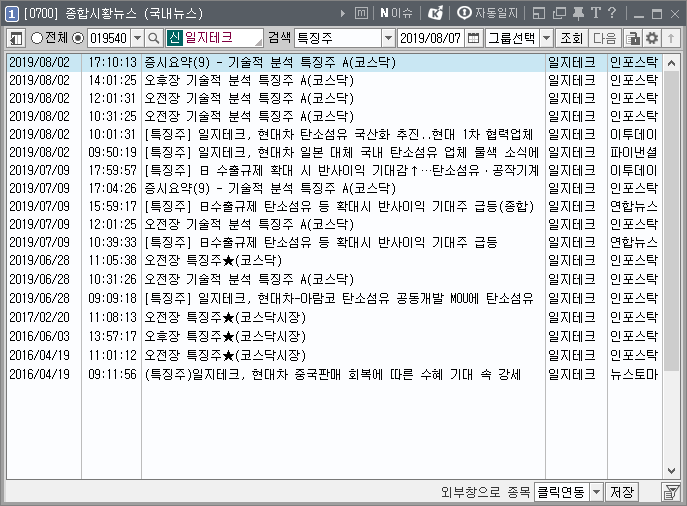Select row 2019/06/28 10:31:26 오전장 기술적 분석
687x506 pixels.
[x=334, y=280]
